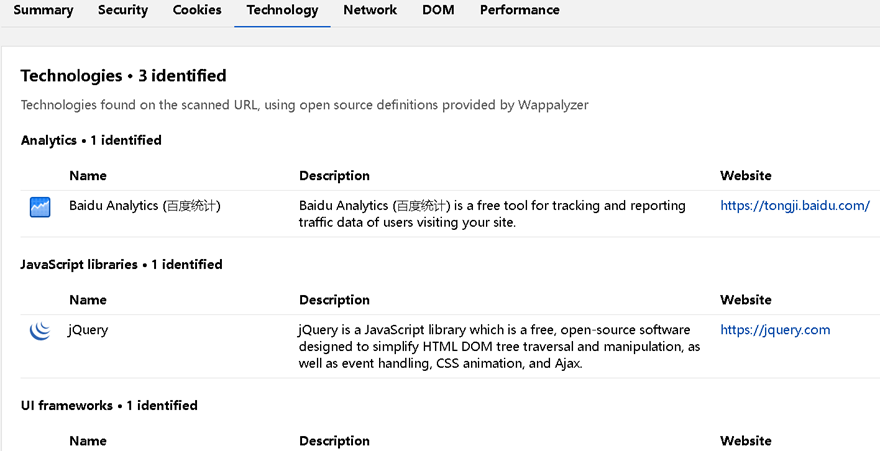
Task: Click the Baidu Analytics name entry
Action: [x=145, y=206]
